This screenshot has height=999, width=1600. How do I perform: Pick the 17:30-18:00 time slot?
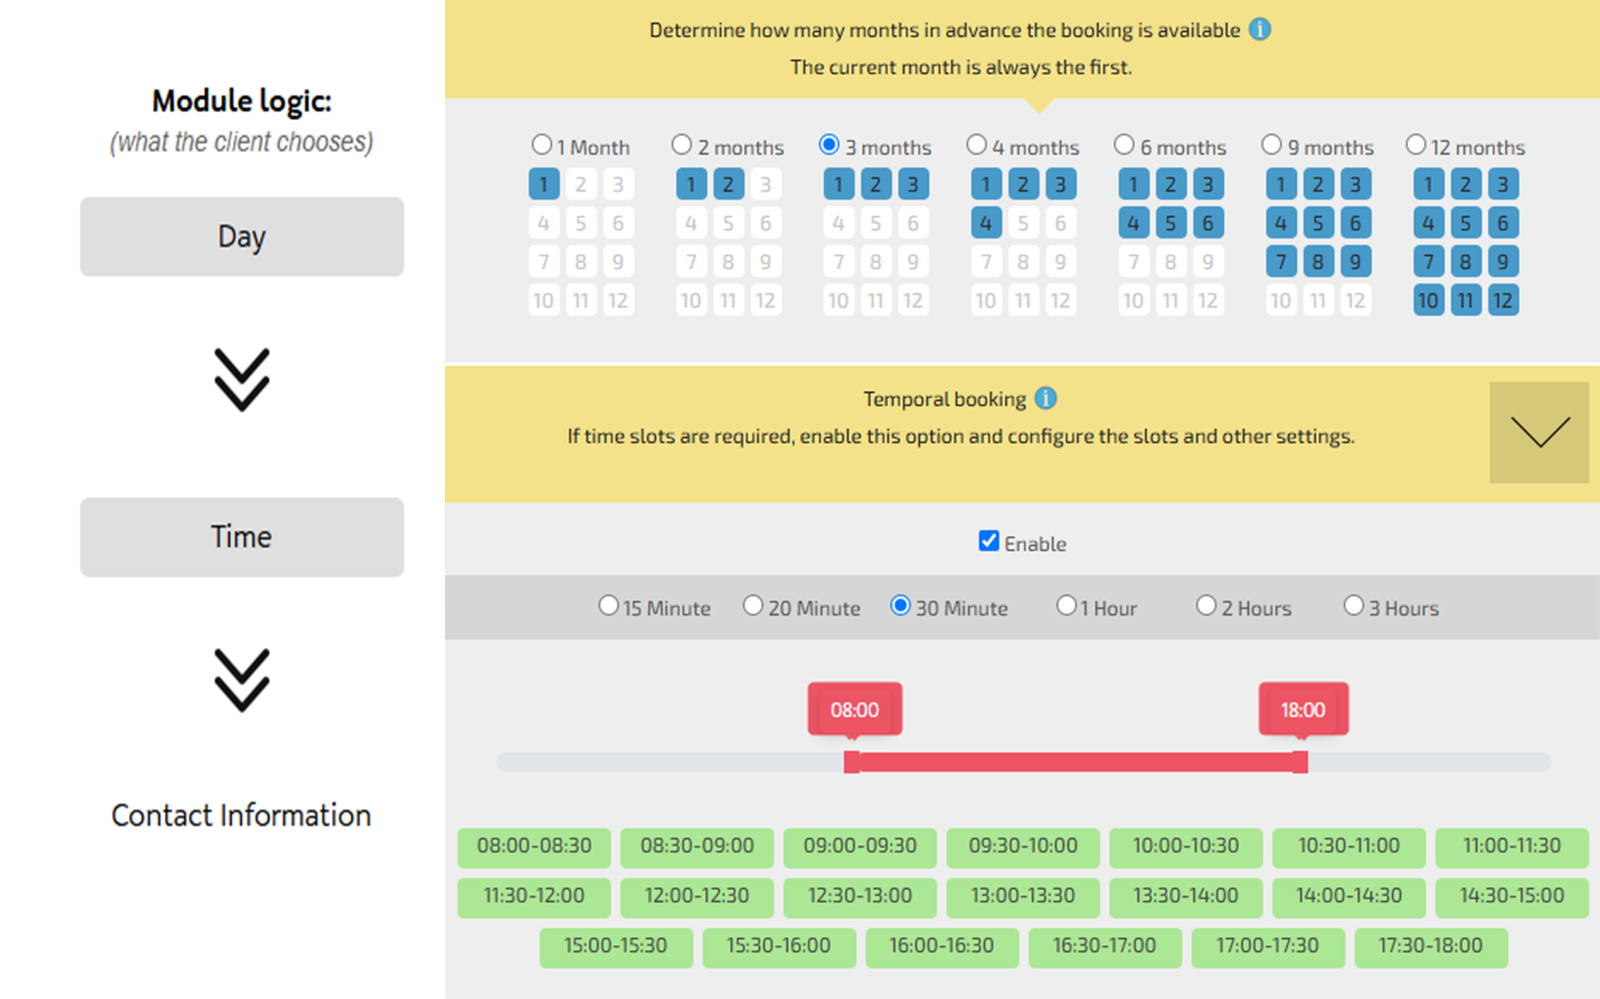pyautogui.click(x=1430, y=946)
